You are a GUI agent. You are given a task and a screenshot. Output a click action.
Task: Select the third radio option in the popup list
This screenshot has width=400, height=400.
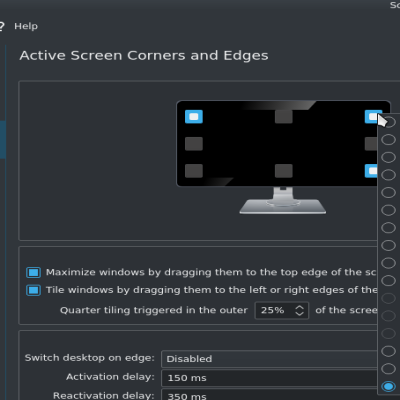(x=388, y=157)
